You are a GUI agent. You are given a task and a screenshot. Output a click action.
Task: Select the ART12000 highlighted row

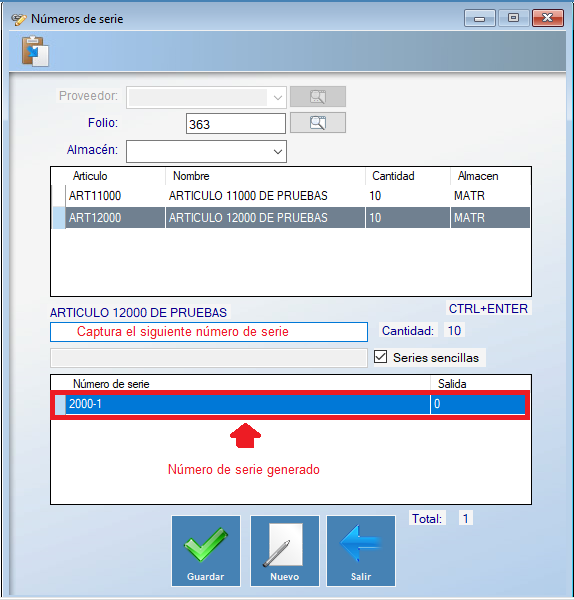(x=290, y=218)
